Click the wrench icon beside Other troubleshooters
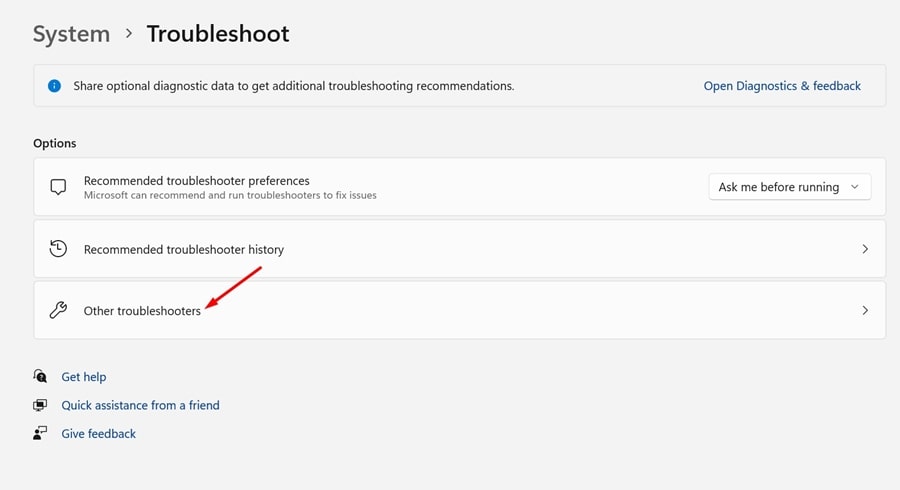 coord(58,311)
